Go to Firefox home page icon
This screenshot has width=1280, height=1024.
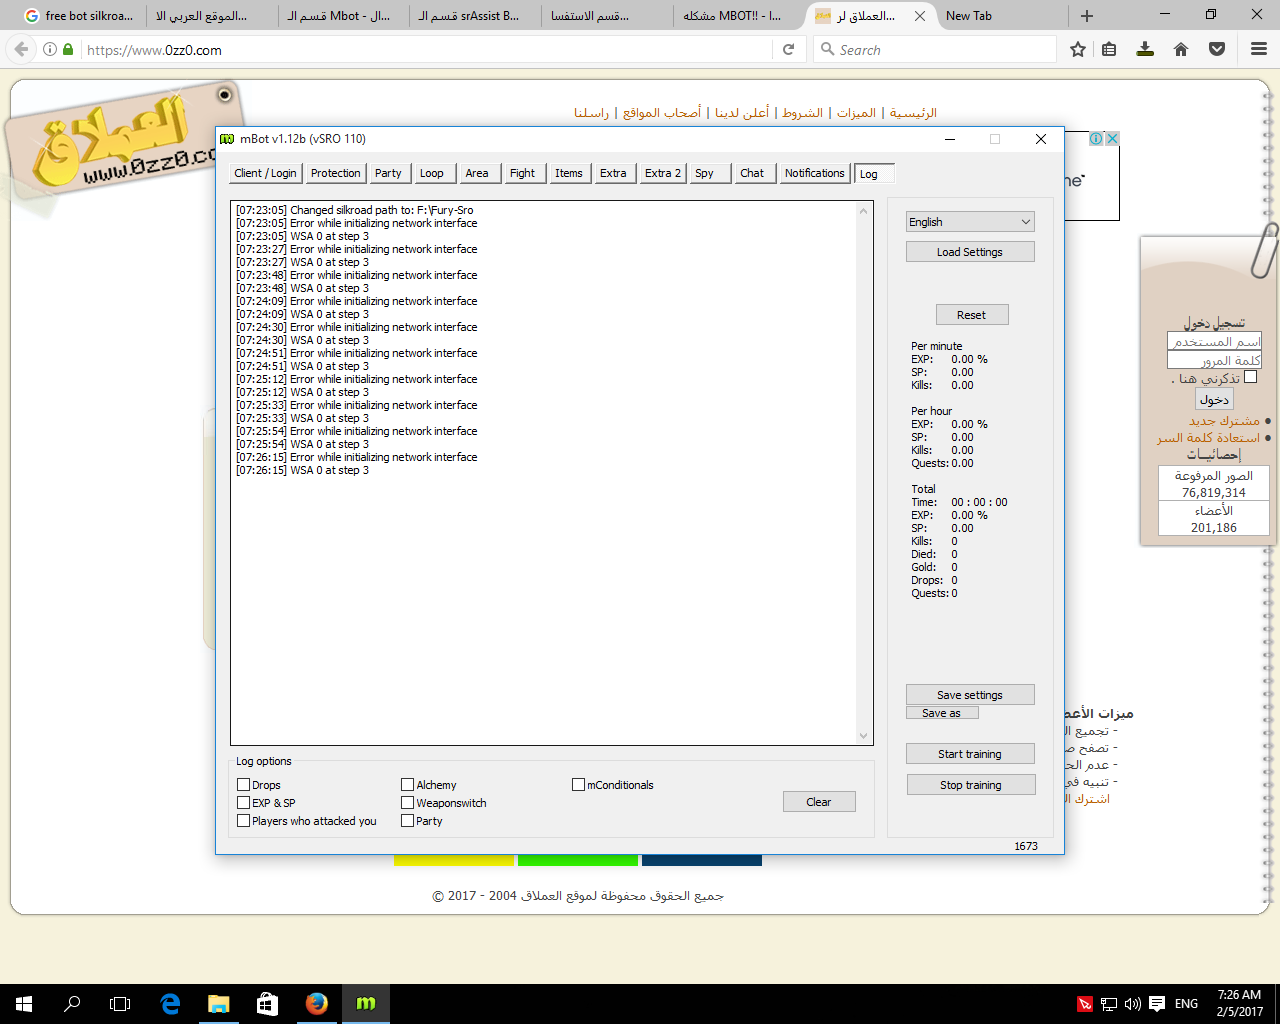coord(1181,49)
